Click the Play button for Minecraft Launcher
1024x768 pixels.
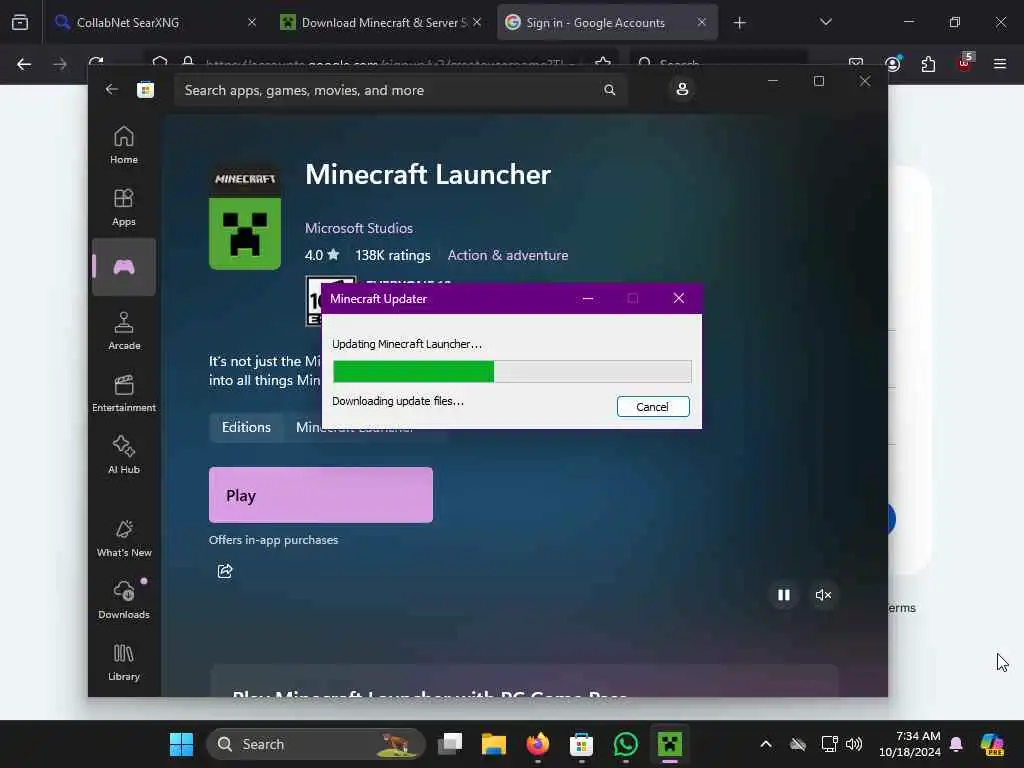pos(321,495)
